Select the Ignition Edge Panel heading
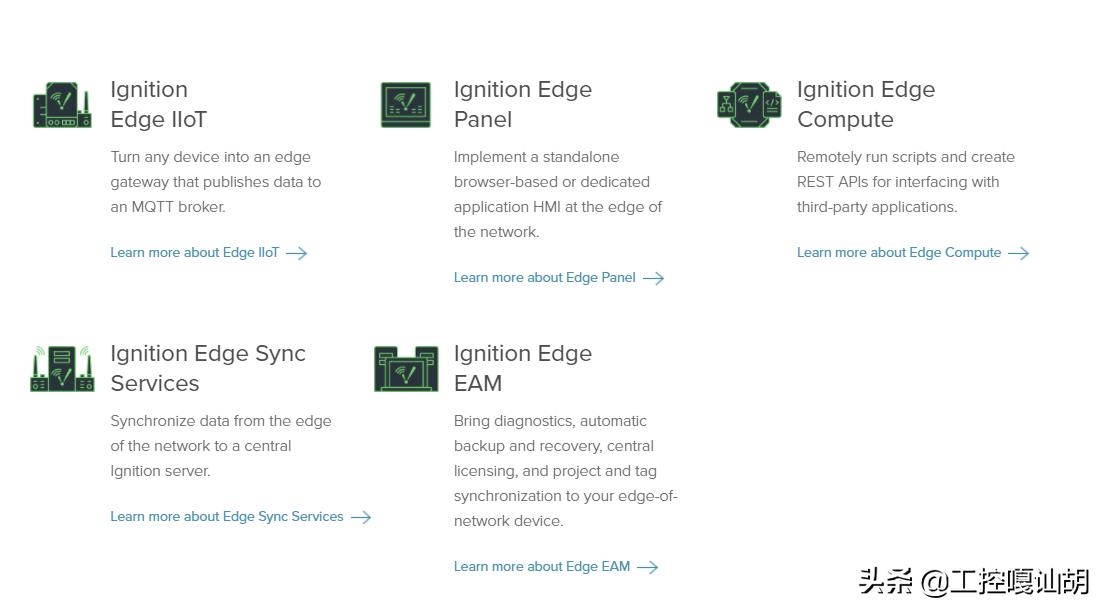 522,104
